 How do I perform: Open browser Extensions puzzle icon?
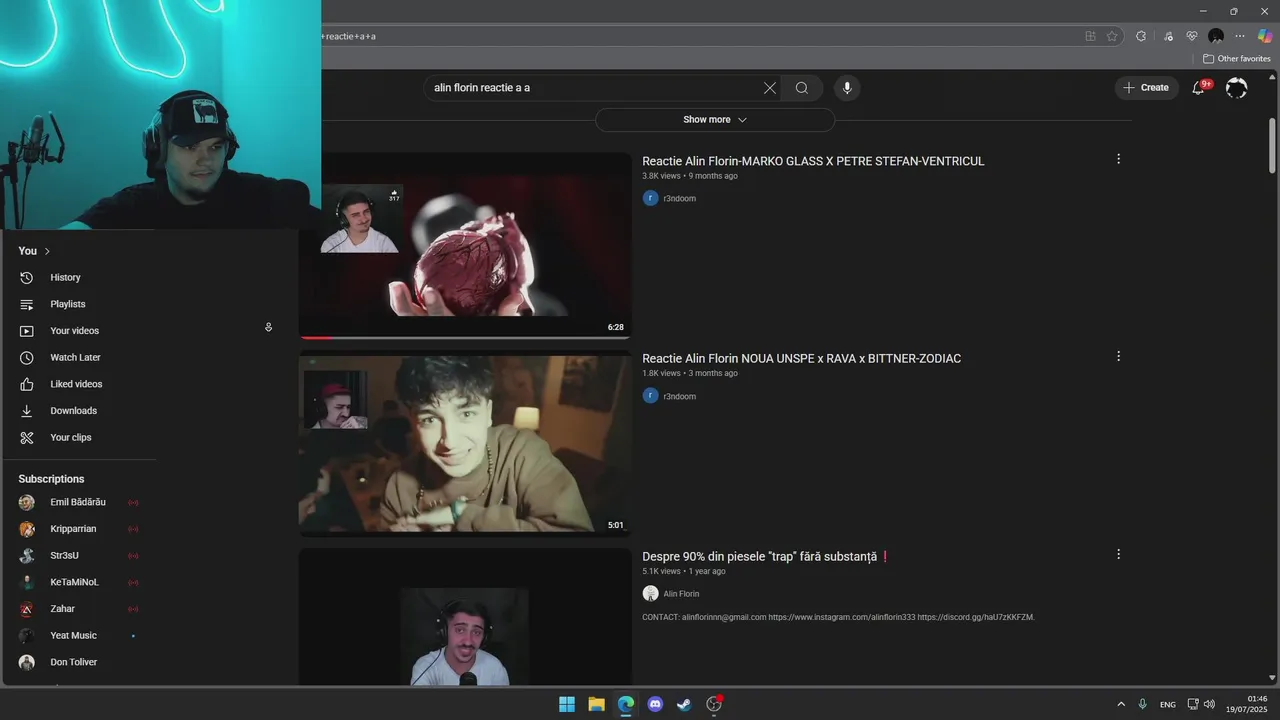click(x=1141, y=36)
